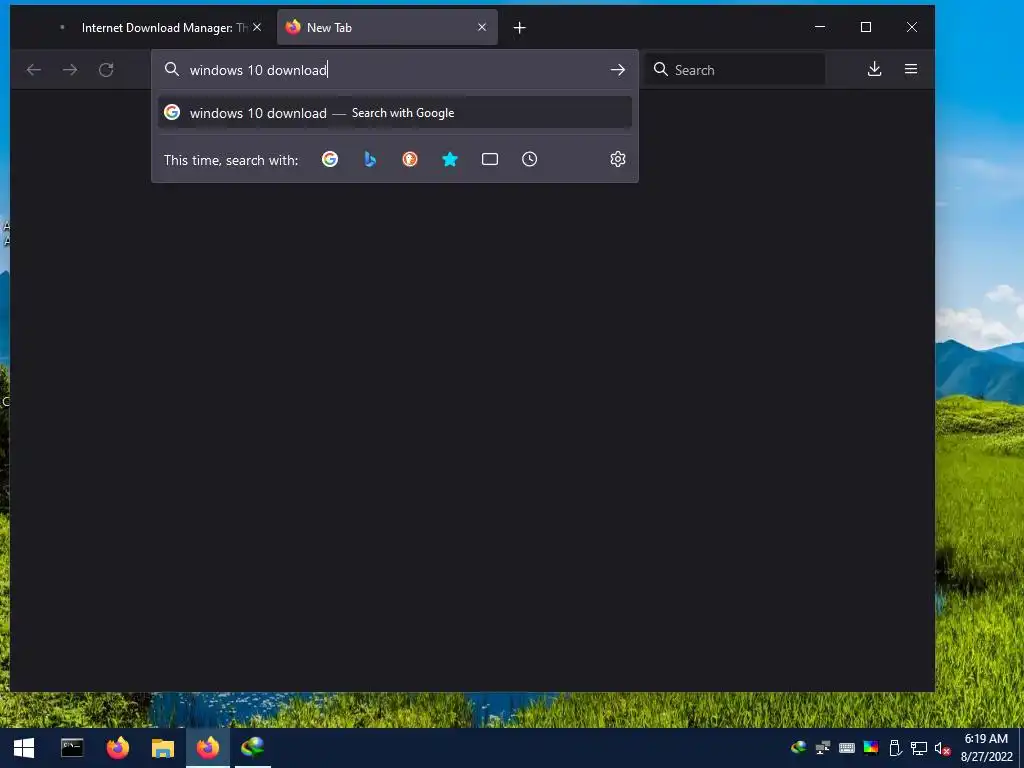Open the Windows Start menu
Viewport: 1024px width, 768px height.
point(24,748)
